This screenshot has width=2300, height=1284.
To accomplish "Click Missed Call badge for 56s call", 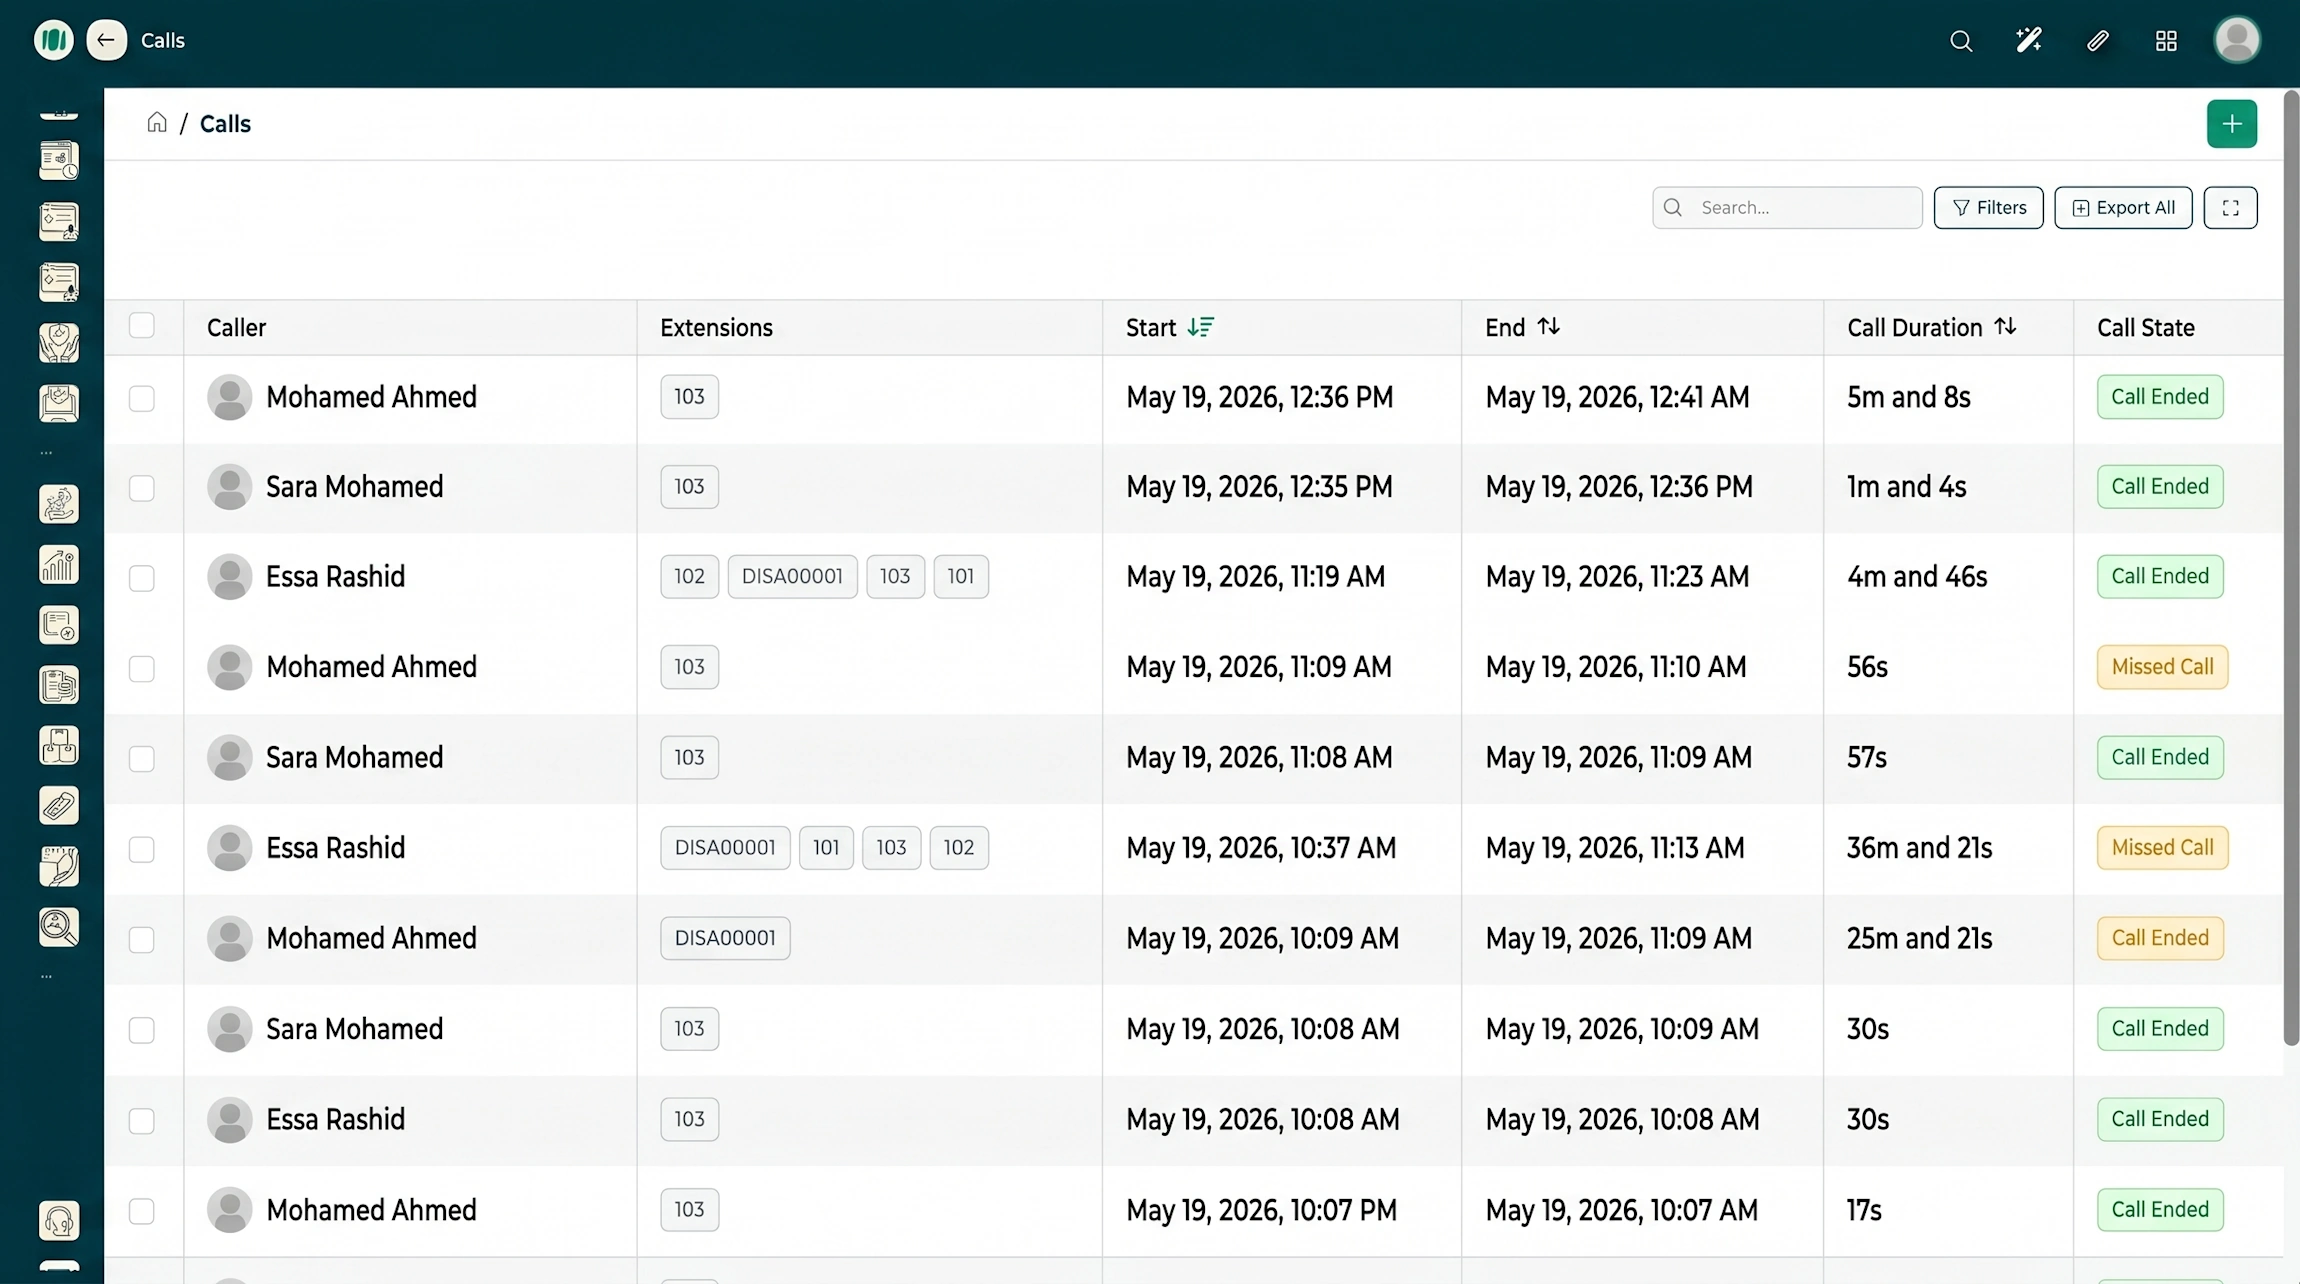I will [x=2162, y=666].
